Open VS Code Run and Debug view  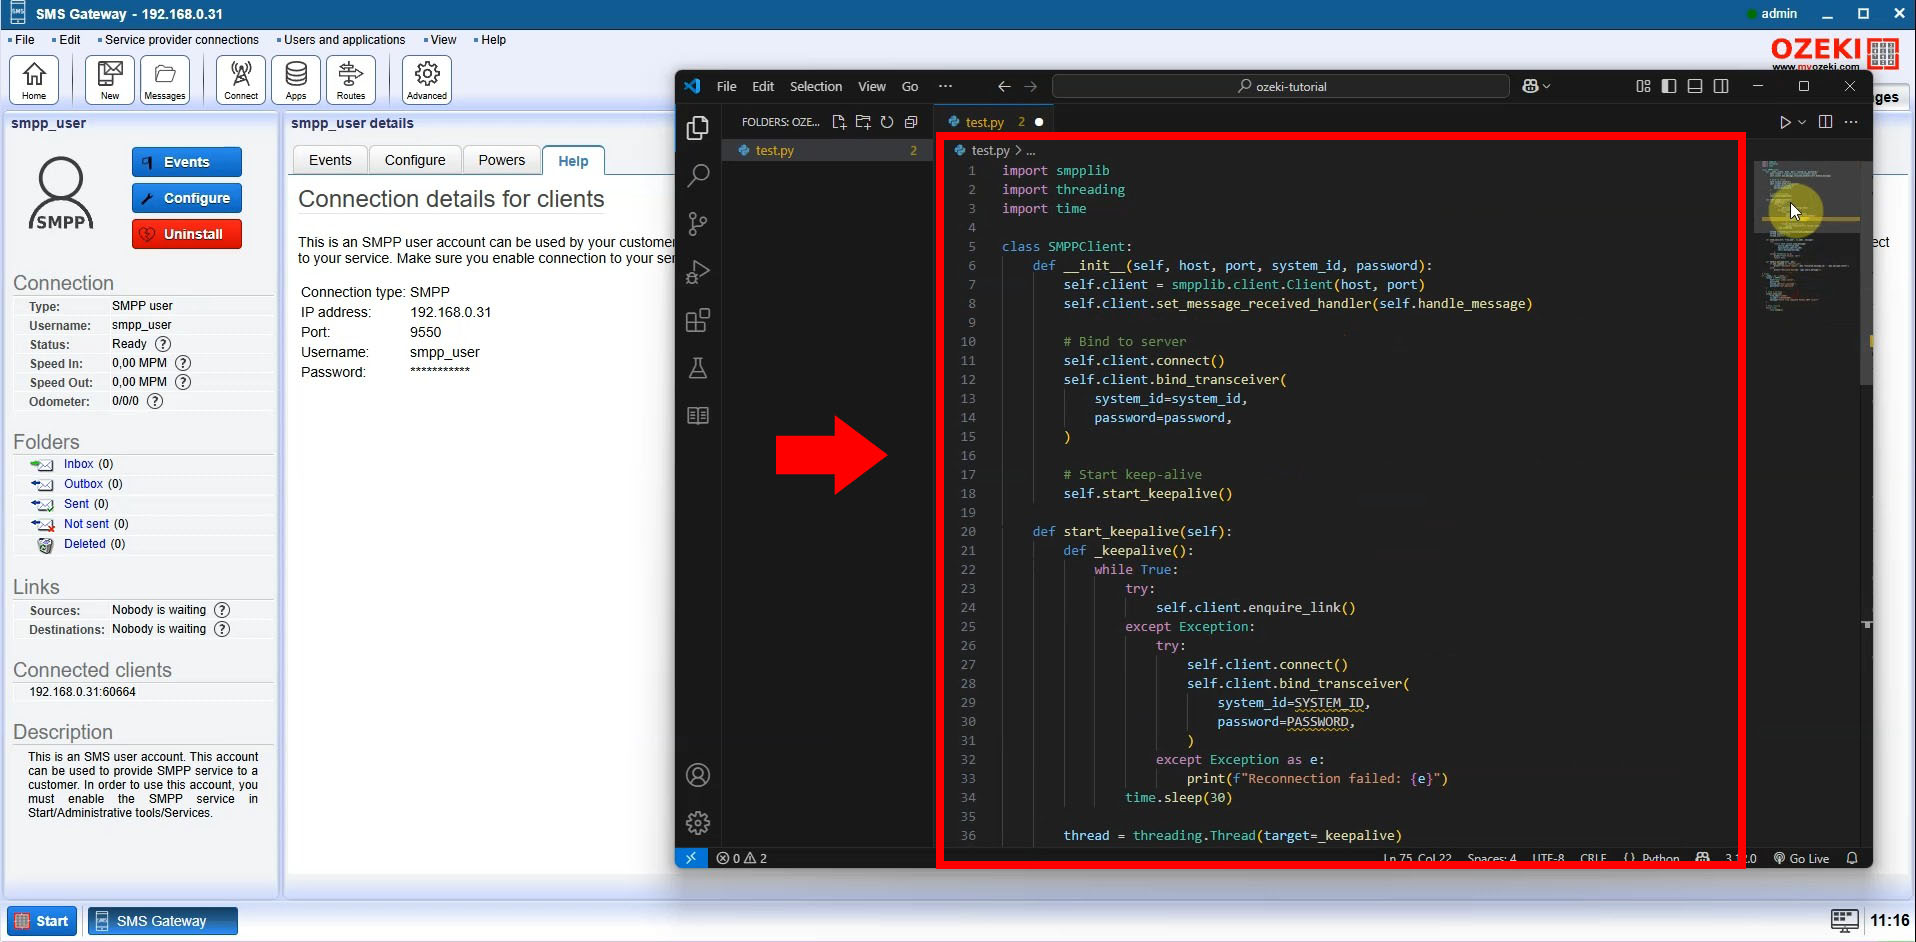[698, 272]
